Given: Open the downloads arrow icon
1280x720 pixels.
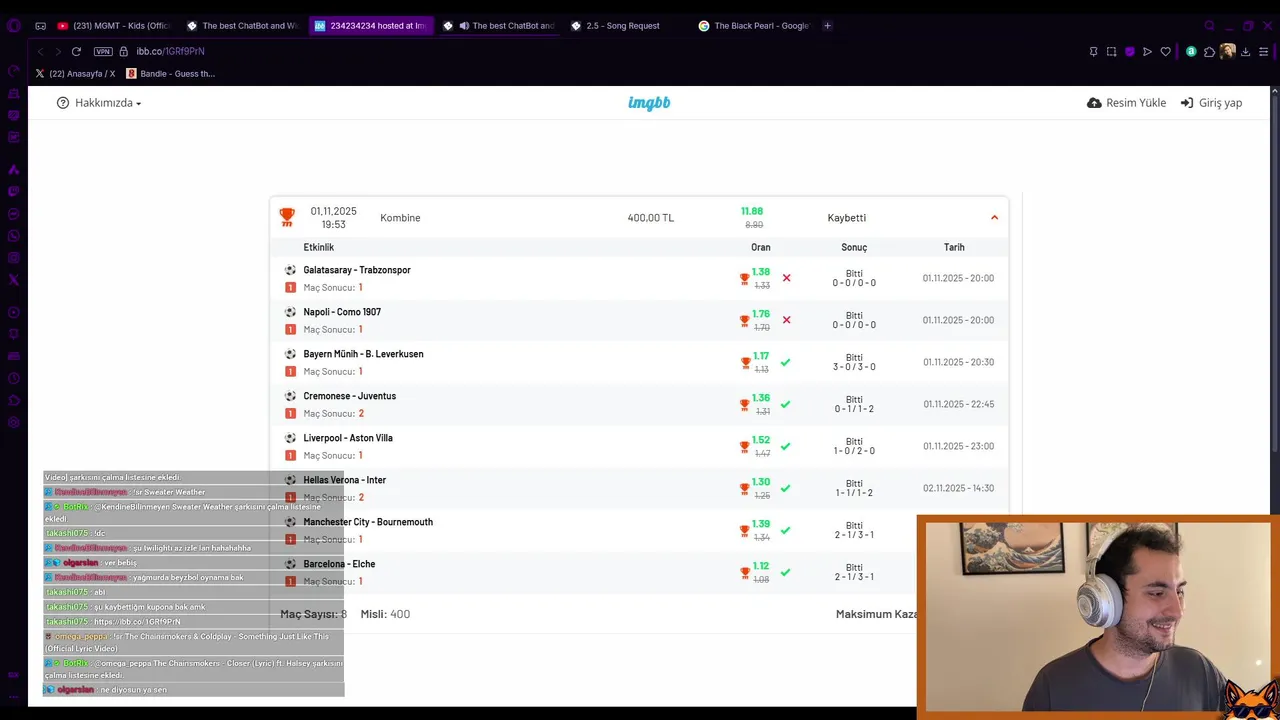Looking at the screenshot, I should pos(1245,52).
